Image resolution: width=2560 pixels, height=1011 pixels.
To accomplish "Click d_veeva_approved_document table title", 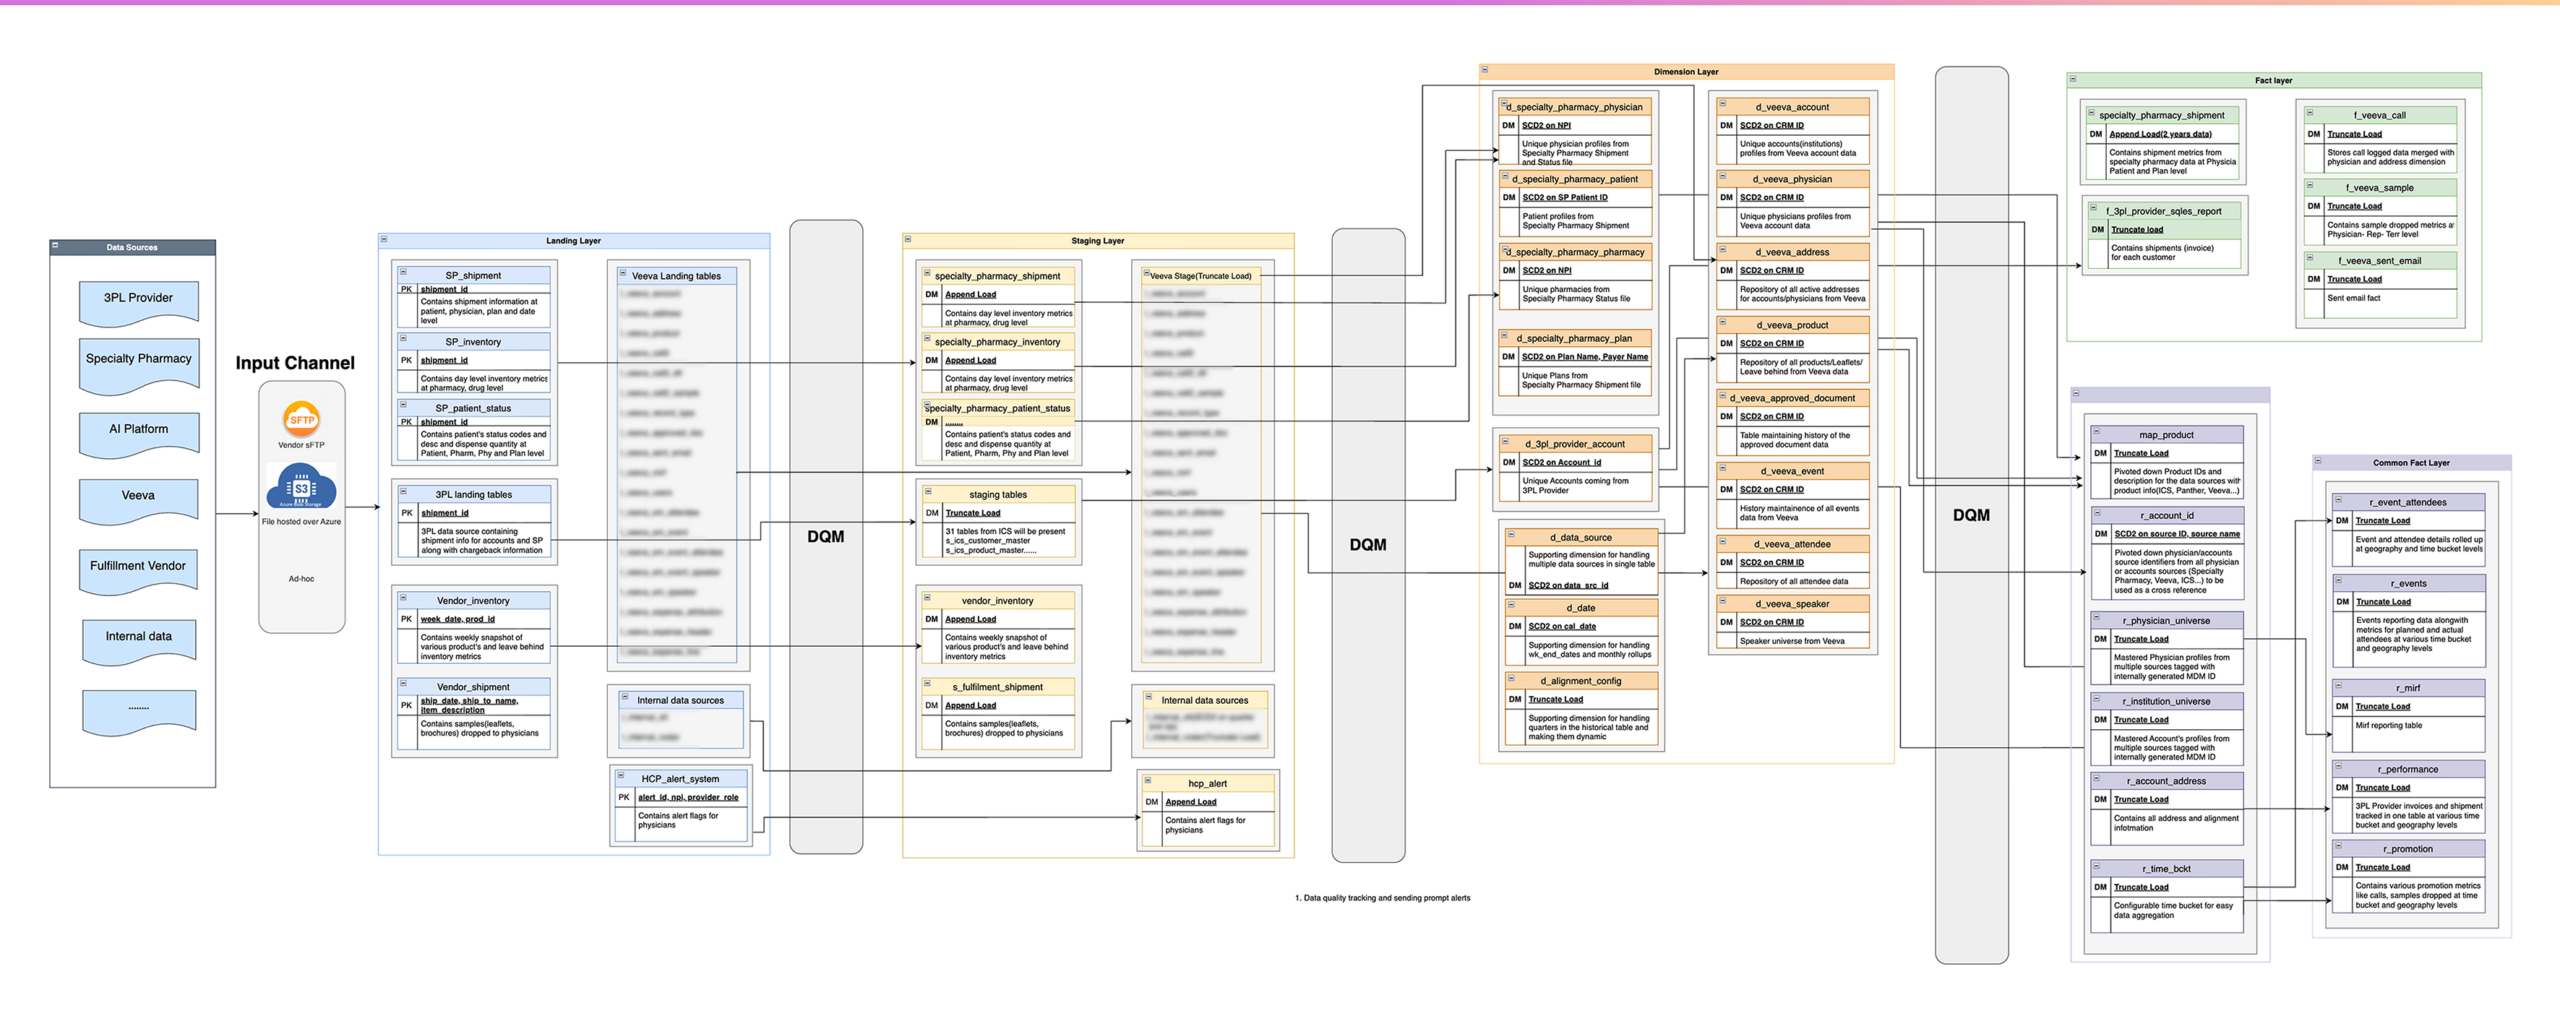I will [x=1792, y=398].
